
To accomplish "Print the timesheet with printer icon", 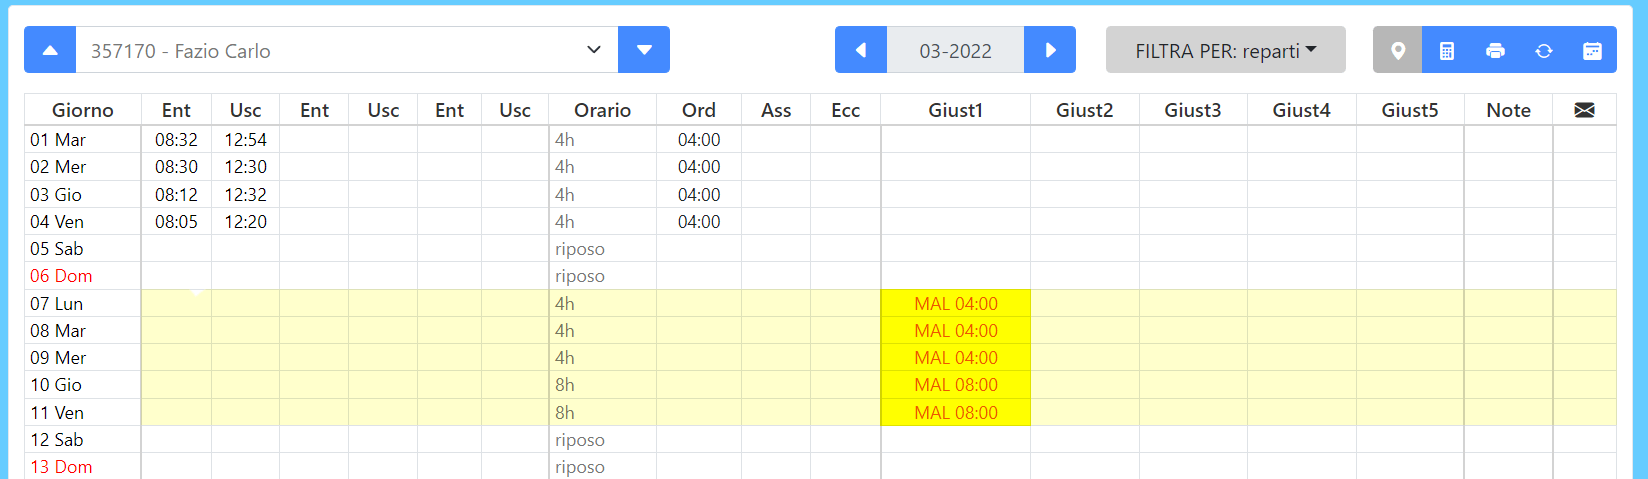I will click(x=1495, y=50).
